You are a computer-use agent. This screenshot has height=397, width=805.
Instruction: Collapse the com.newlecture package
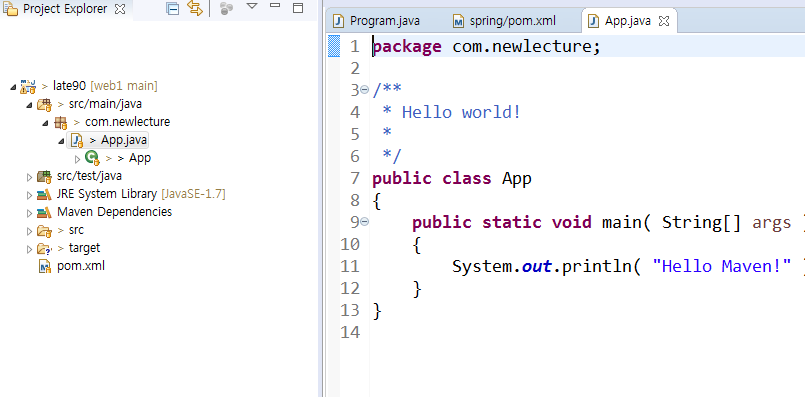[x=46, y=123]
